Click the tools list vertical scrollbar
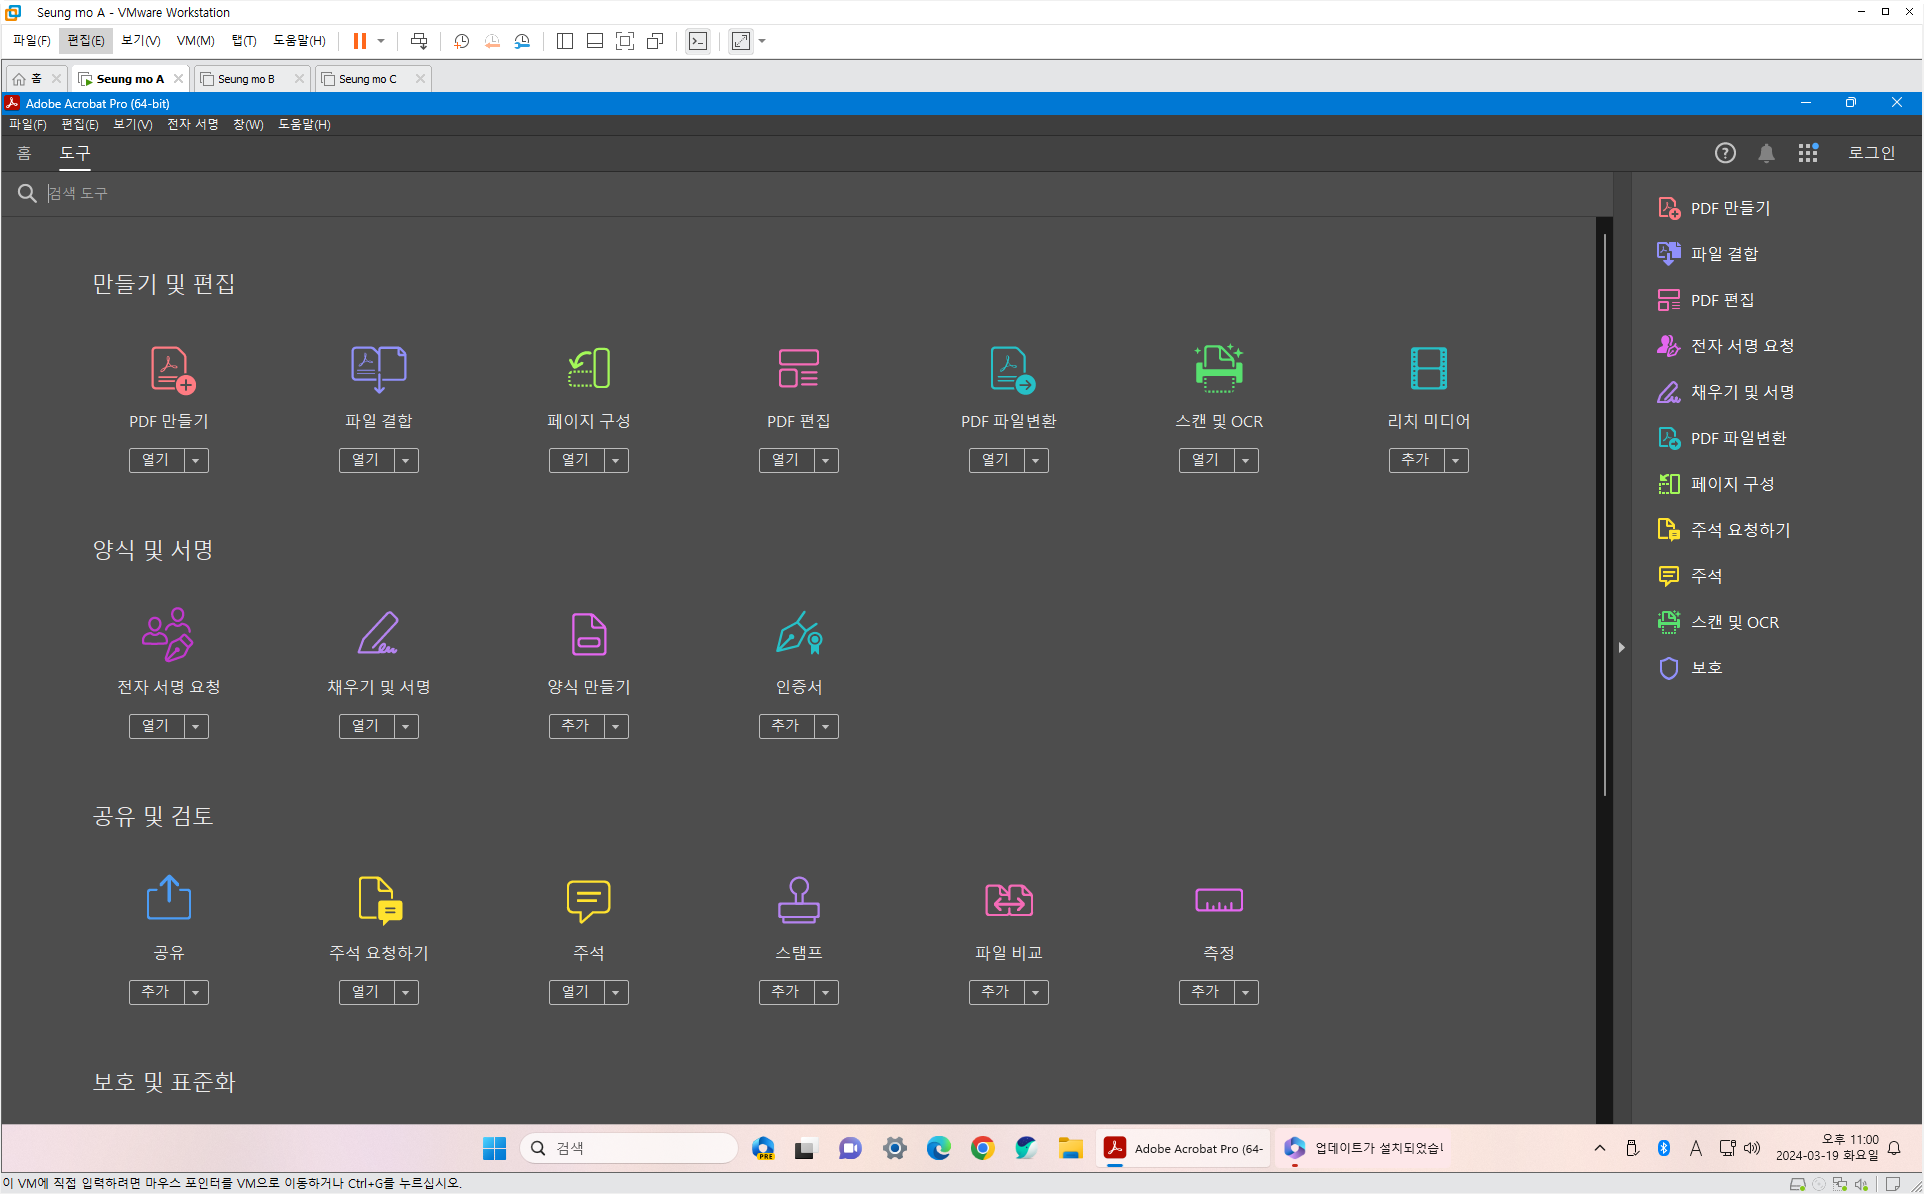The image size is (1924, 1194). tap(1605, 515)
